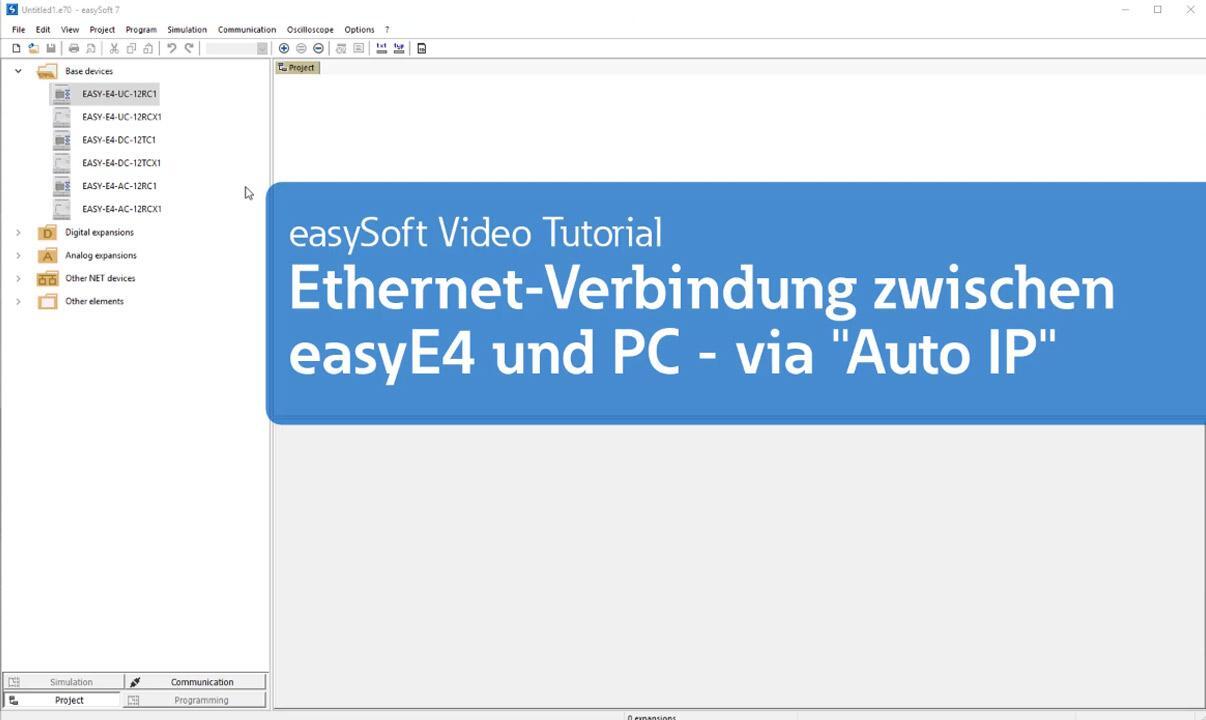
Task: Copy the selected item
Action: point(131,48)
